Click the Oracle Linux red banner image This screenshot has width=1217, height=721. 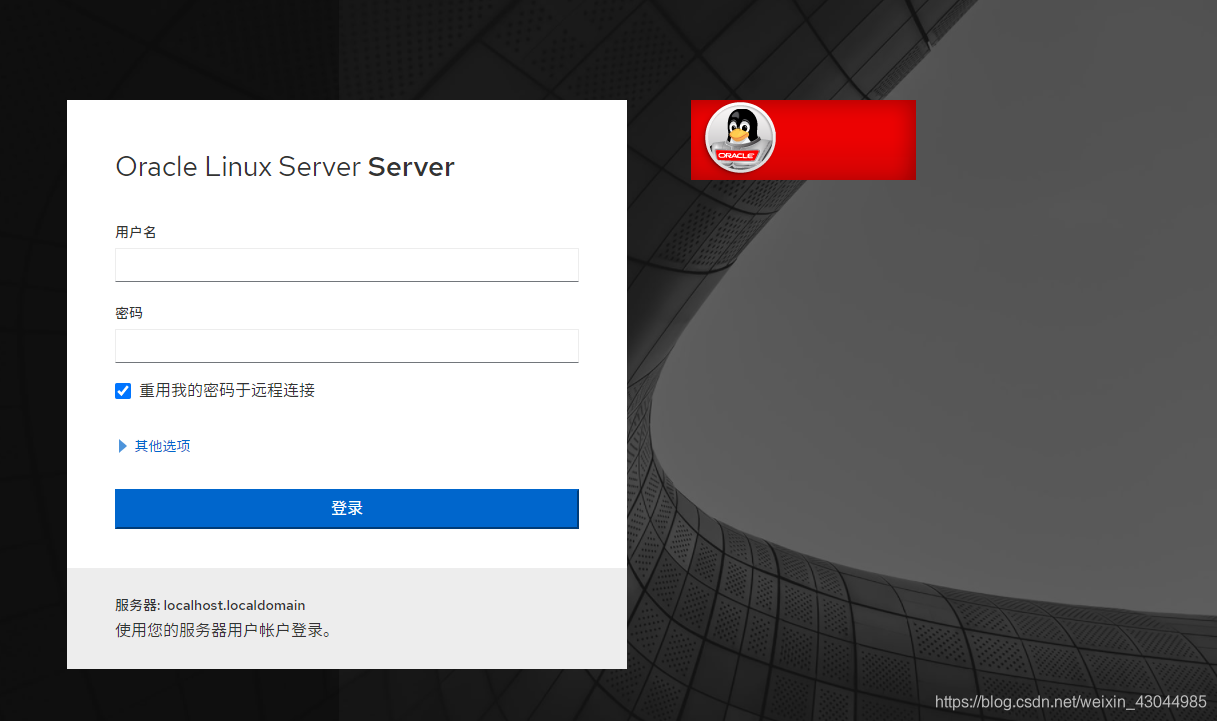tap(850, 139)
